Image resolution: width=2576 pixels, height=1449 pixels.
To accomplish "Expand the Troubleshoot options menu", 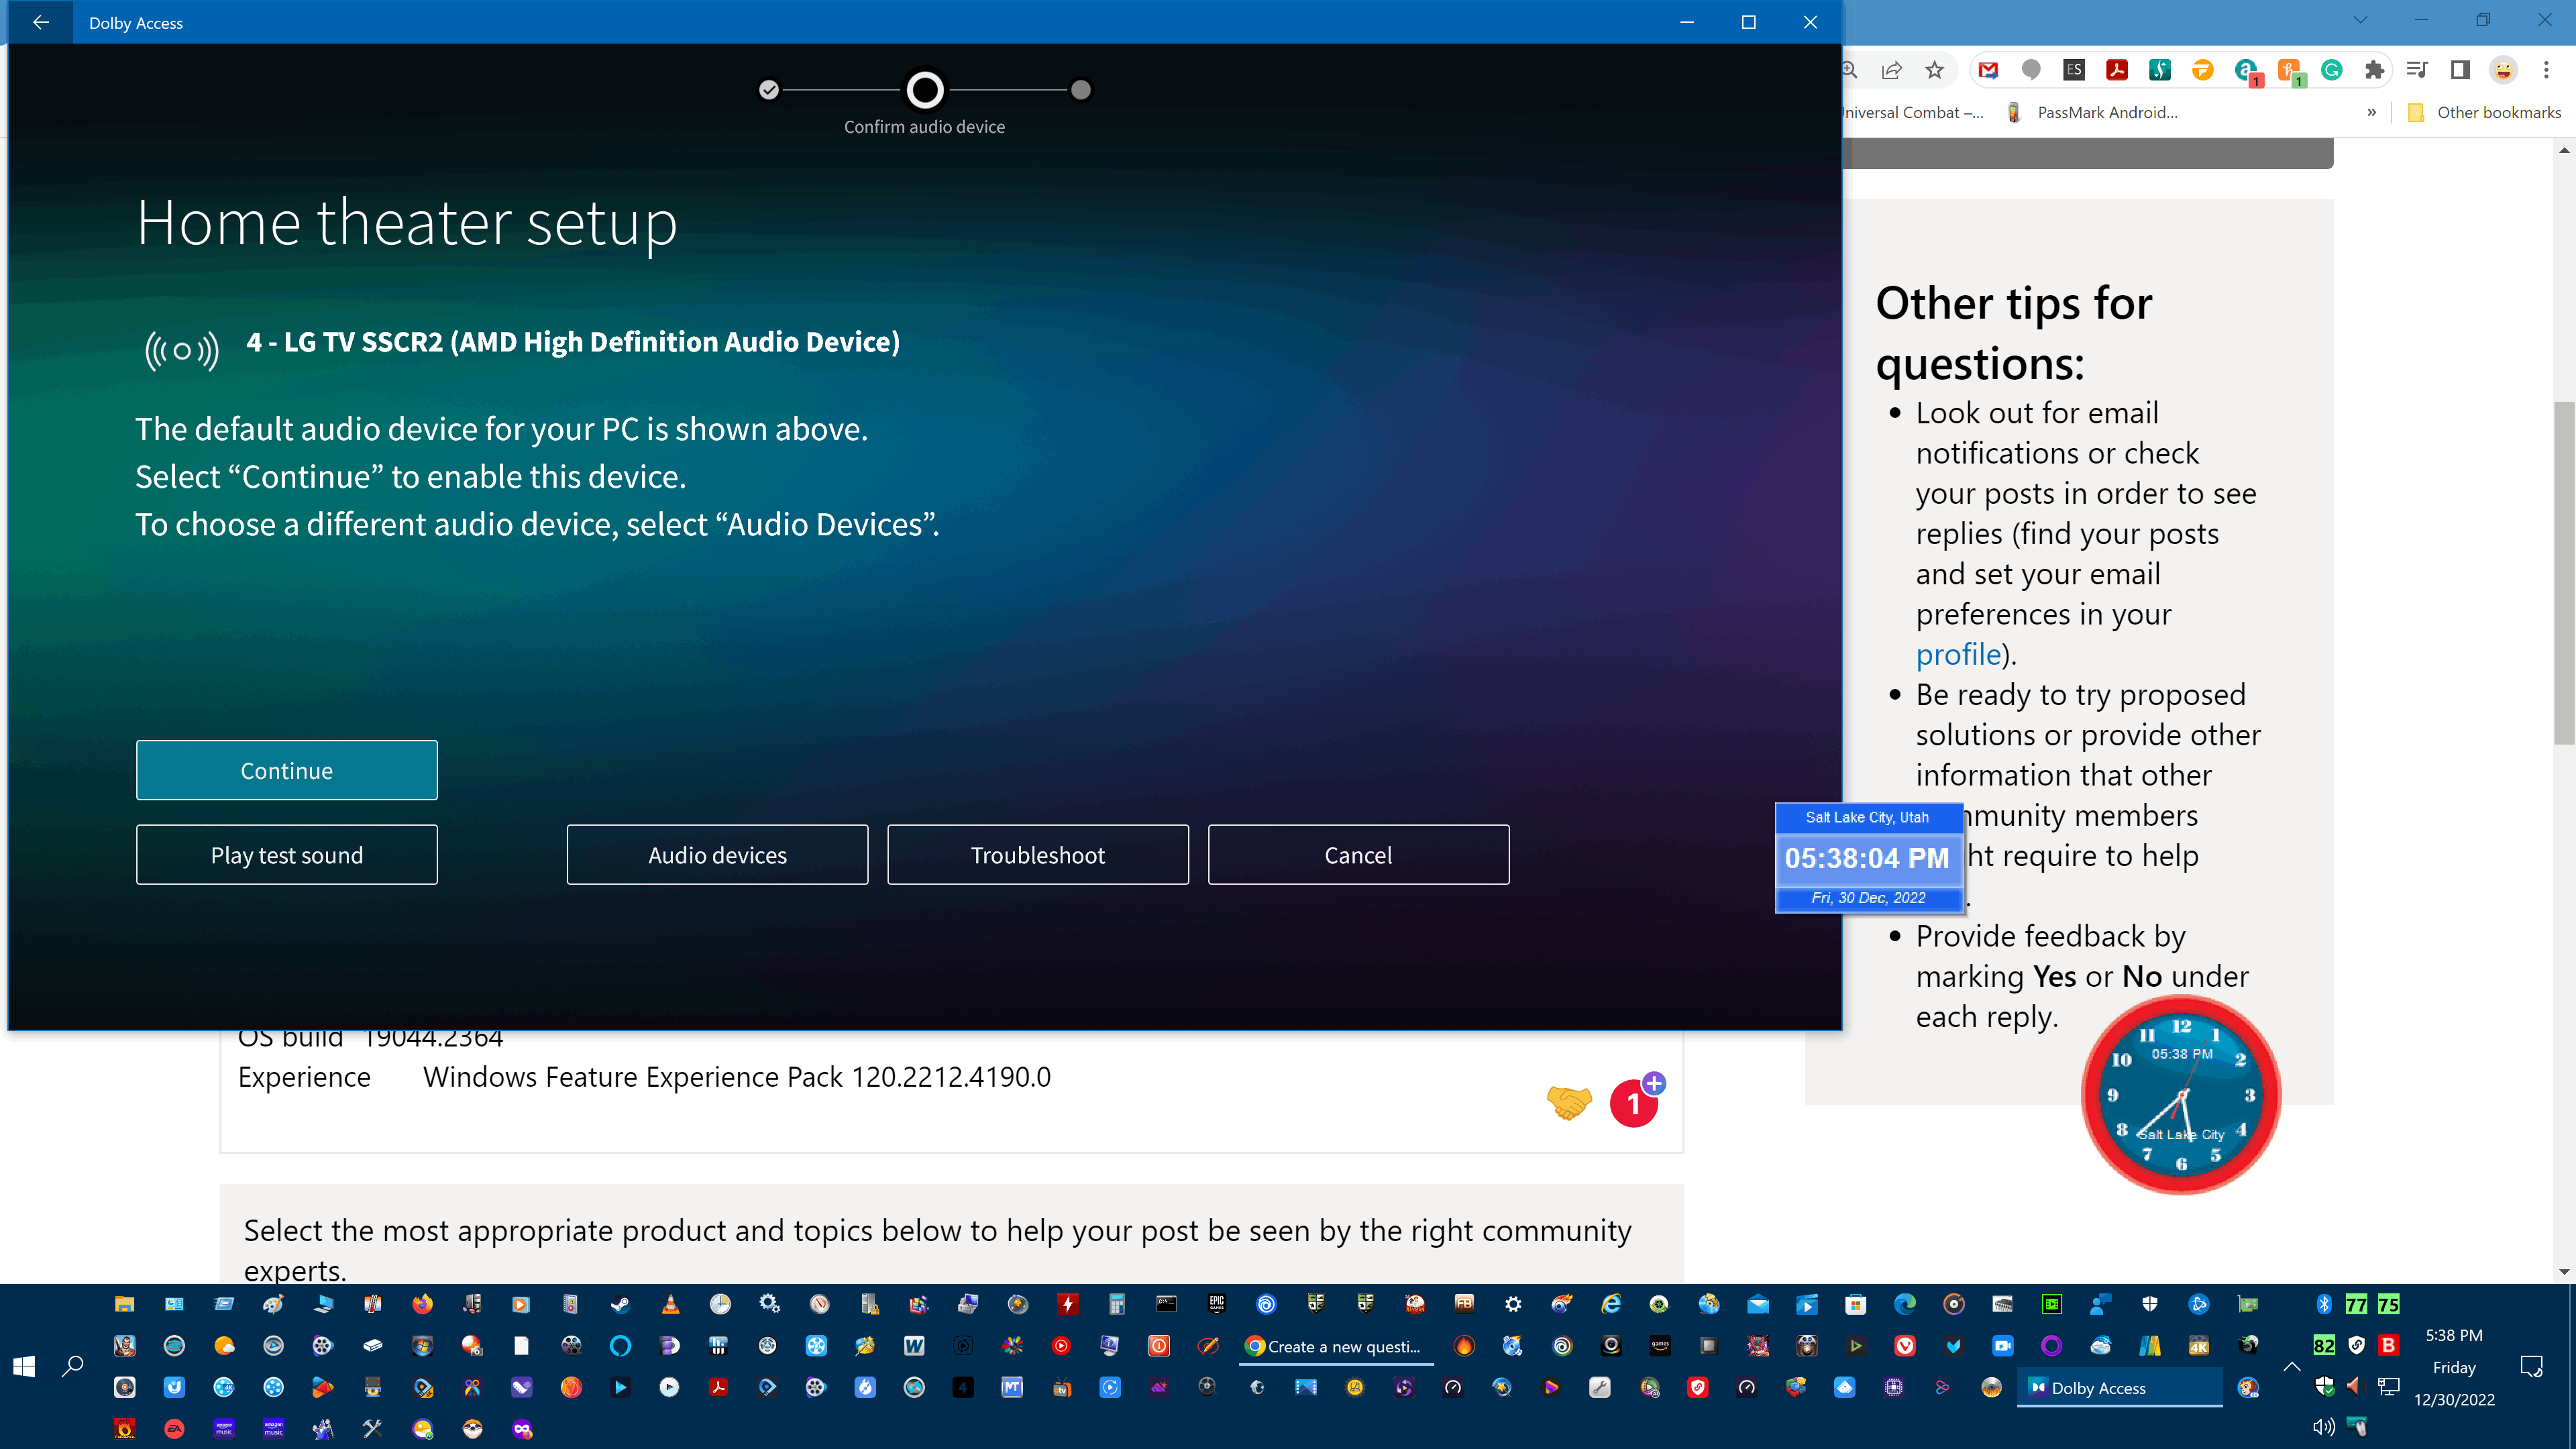I will coord(1036,855).
